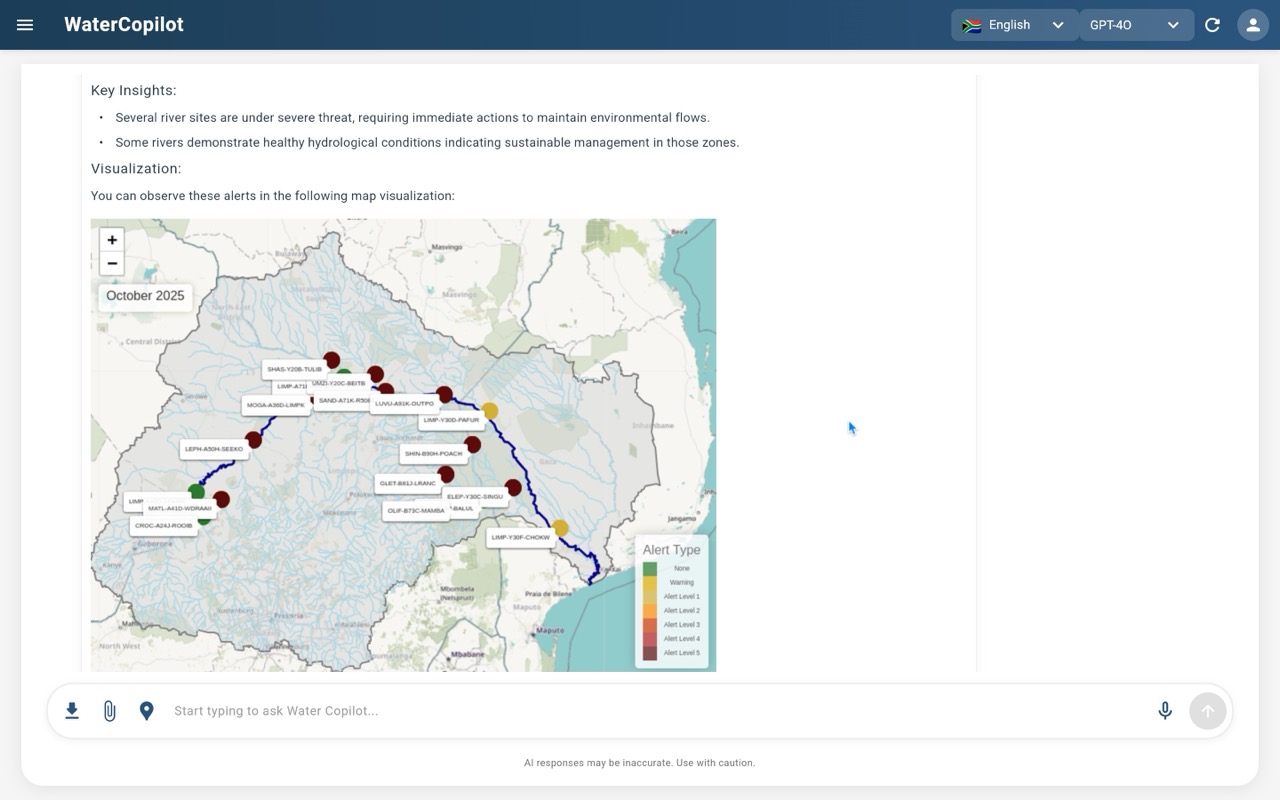Expand the GPT-4O model selector
The height and width of the screenshot is (800, 1280).
[1135, 25]
